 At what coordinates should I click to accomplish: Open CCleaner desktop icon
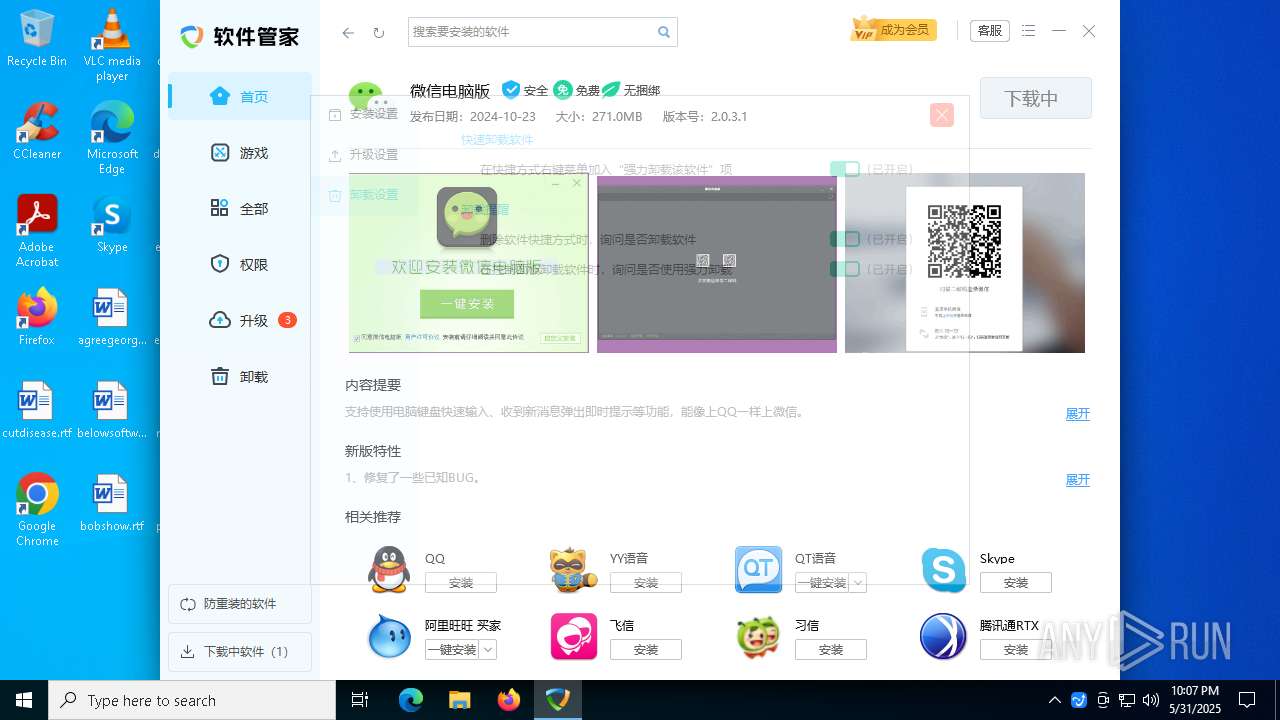37,131
